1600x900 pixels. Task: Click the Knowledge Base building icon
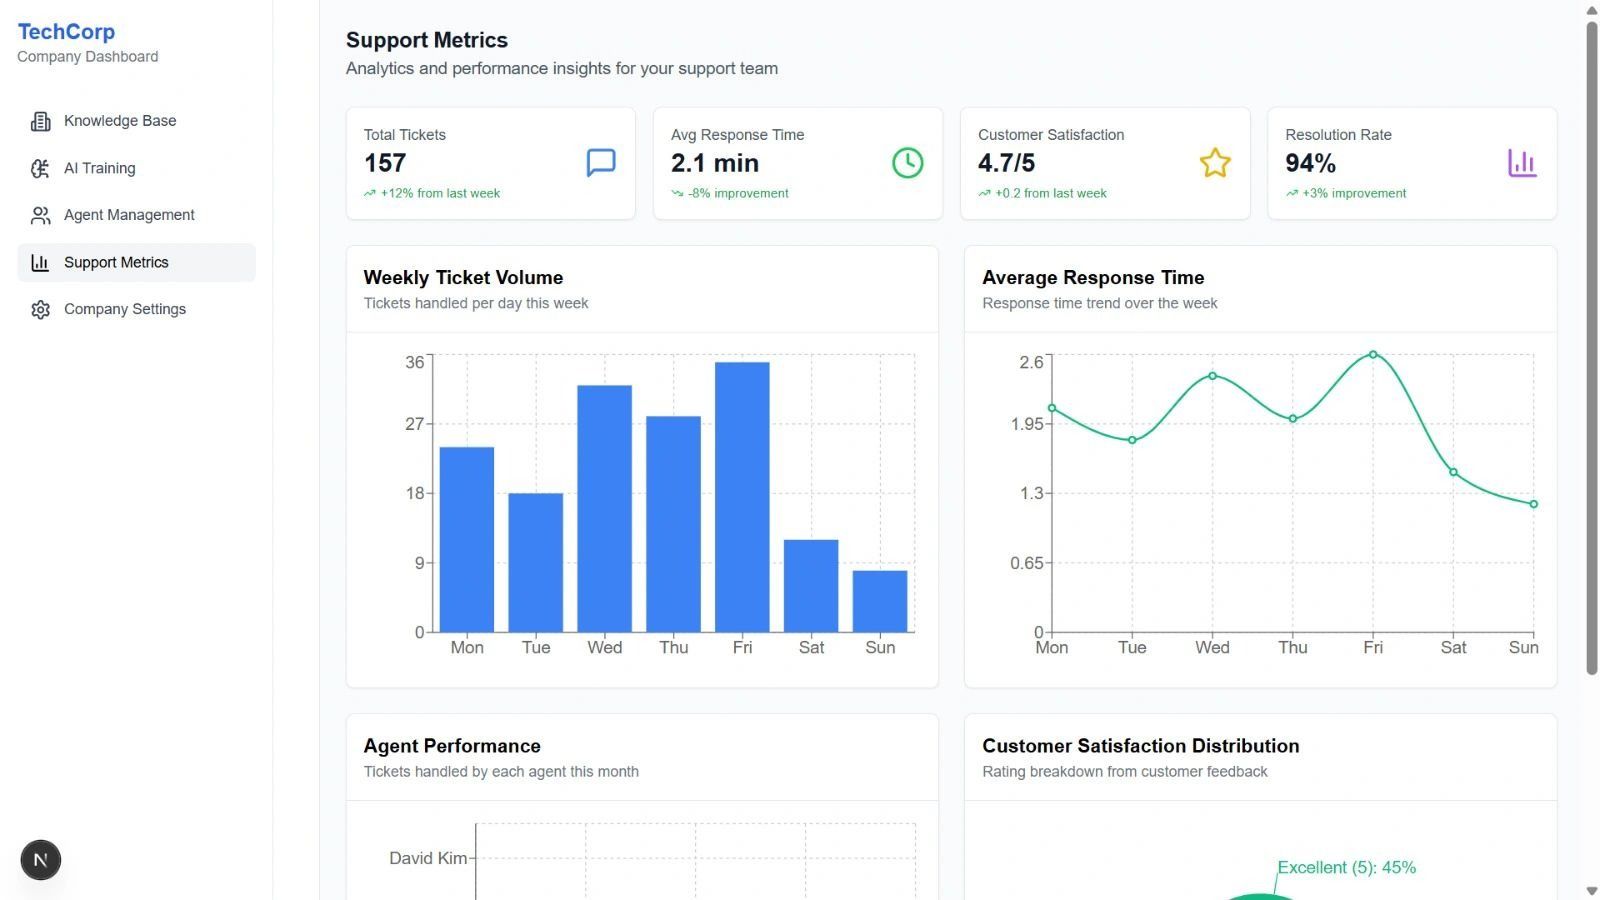40,121
